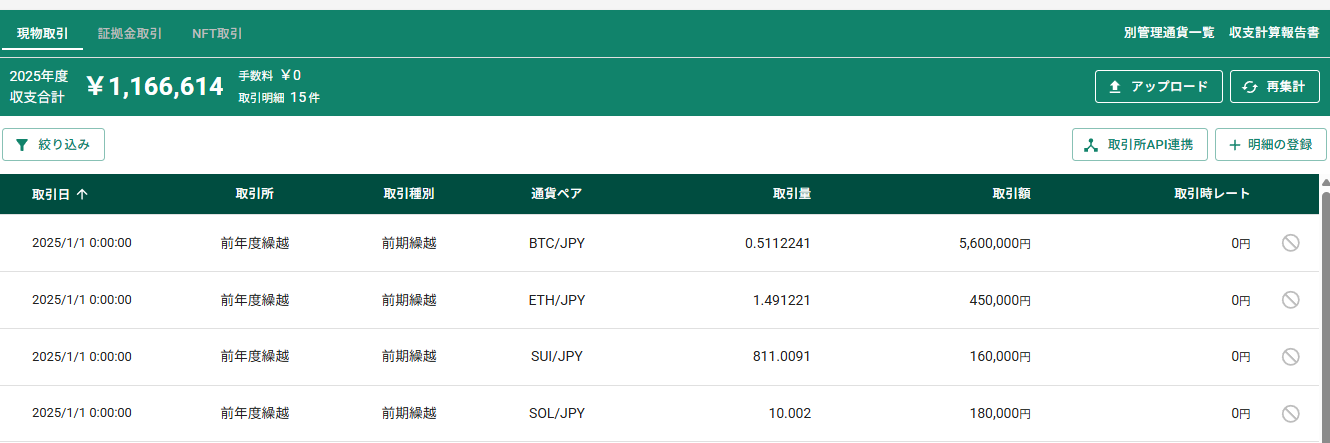The height and width of the screenshot is (443, 1330).
Task: Click 前年度繰越 in the BTC/JPY row
Action: 255,242
